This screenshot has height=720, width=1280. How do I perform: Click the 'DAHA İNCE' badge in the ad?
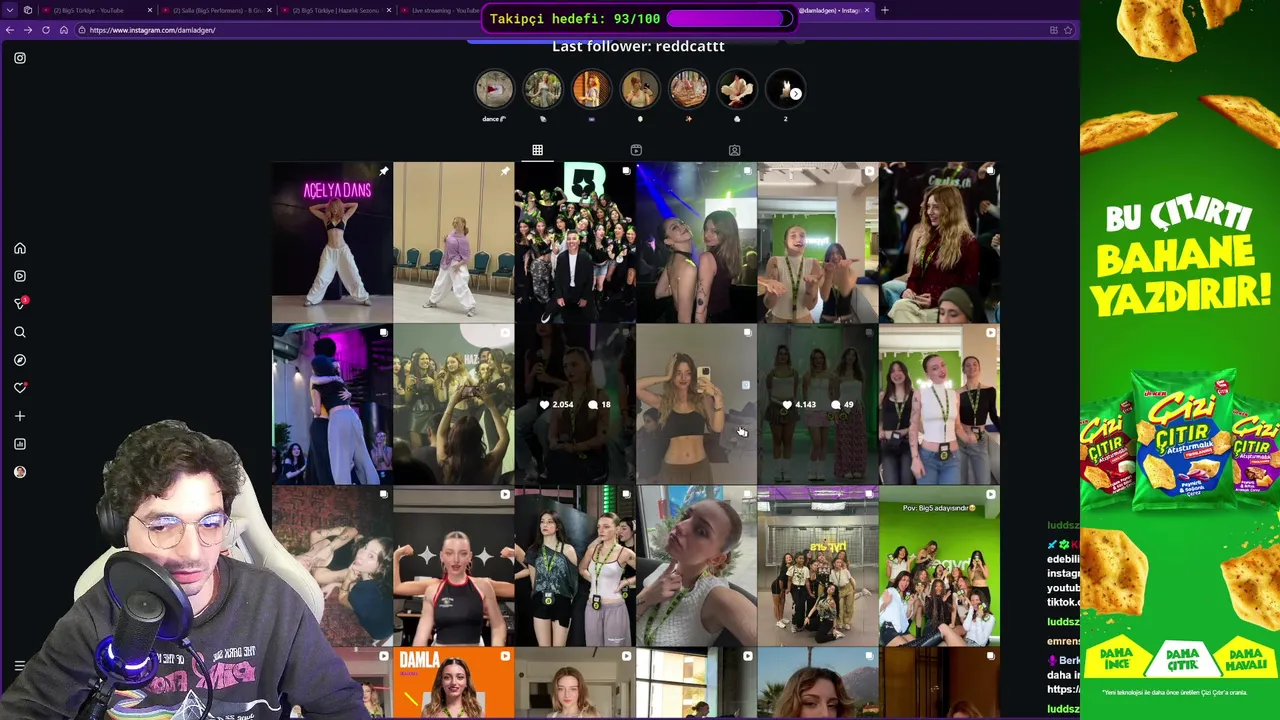click(x=1118, y=658)
